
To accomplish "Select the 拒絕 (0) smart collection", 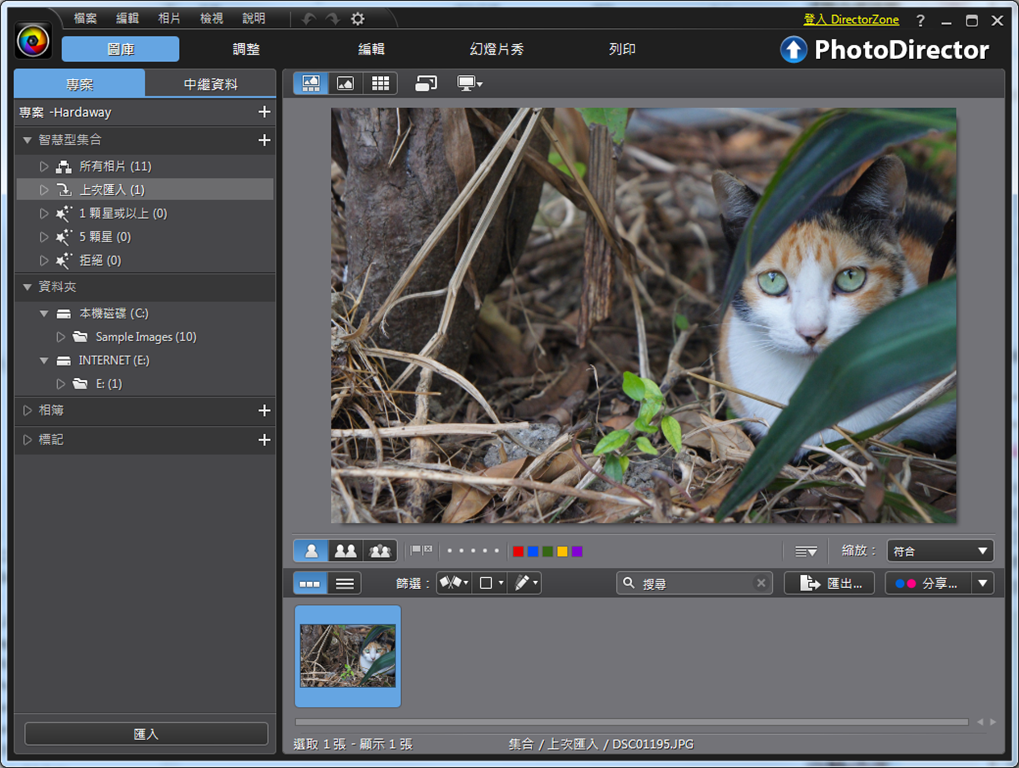I will tap(144, 260).
